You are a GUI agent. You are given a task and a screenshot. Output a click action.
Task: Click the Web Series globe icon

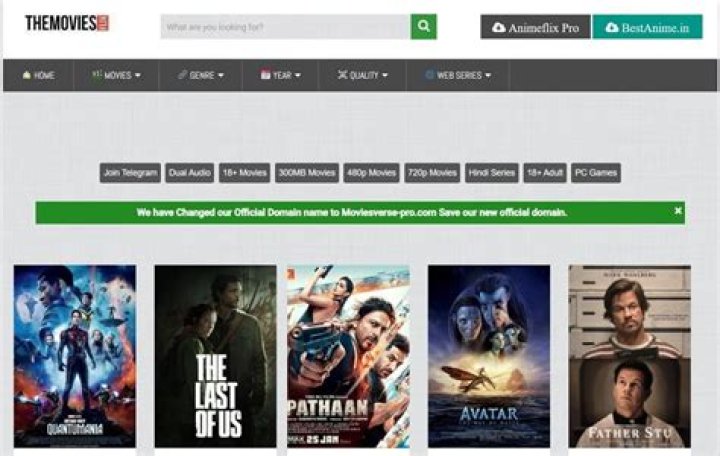click(430, 74)
